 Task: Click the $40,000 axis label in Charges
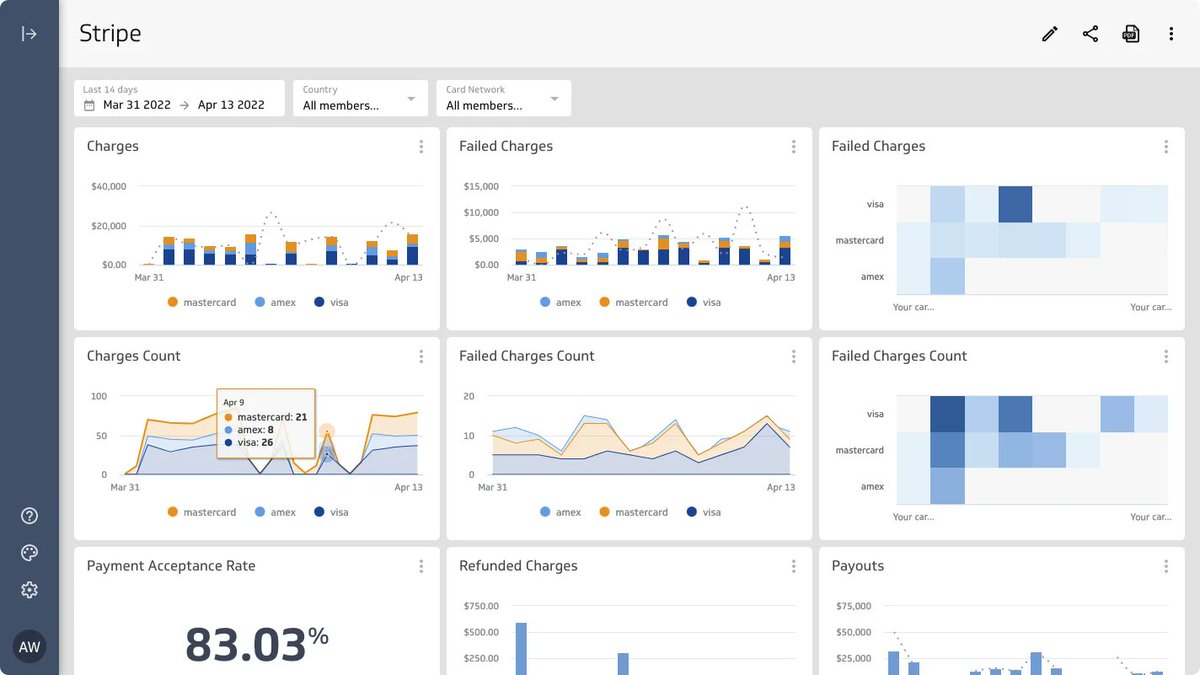coord(108,186)
